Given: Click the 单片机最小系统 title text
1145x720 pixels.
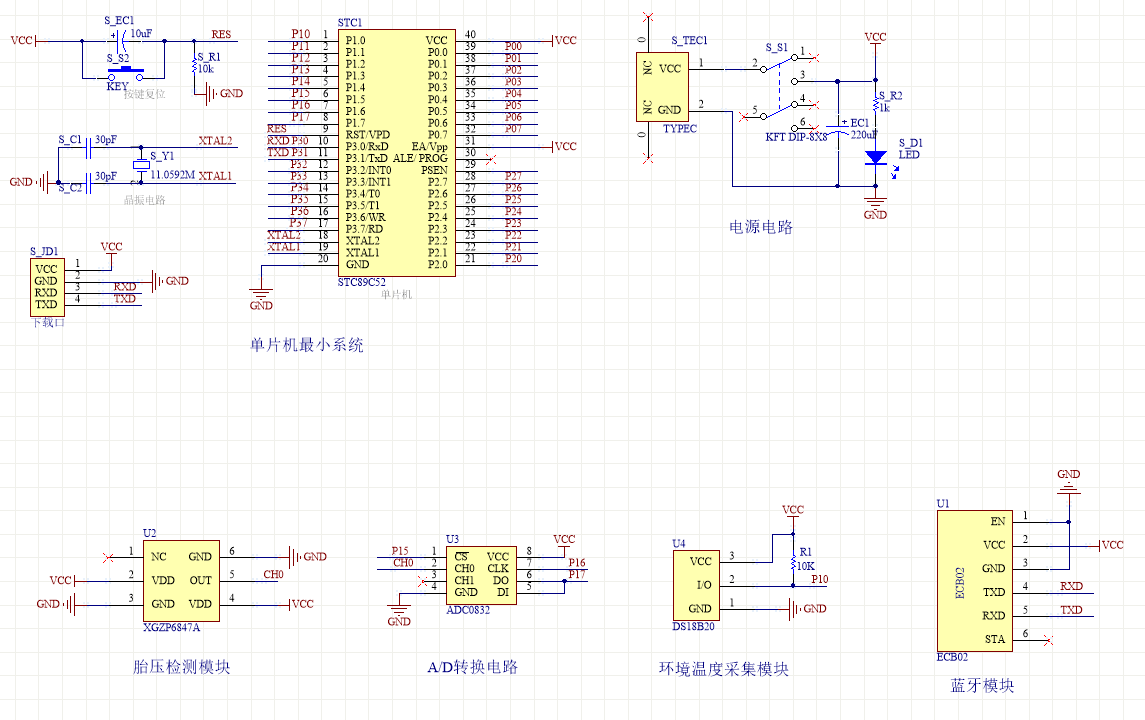Looking at the screenshot, I should pyautogui.click(x=307, y=345).
